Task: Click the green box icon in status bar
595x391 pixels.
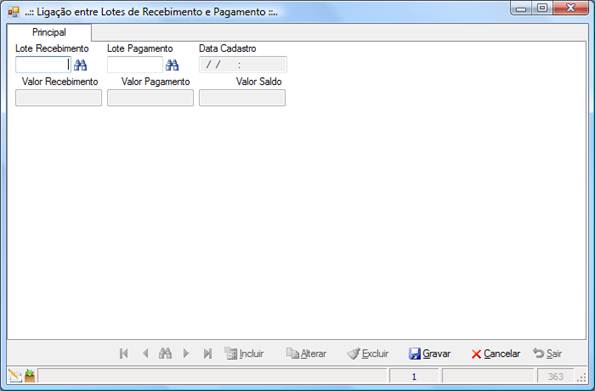Action: point(30,376)
